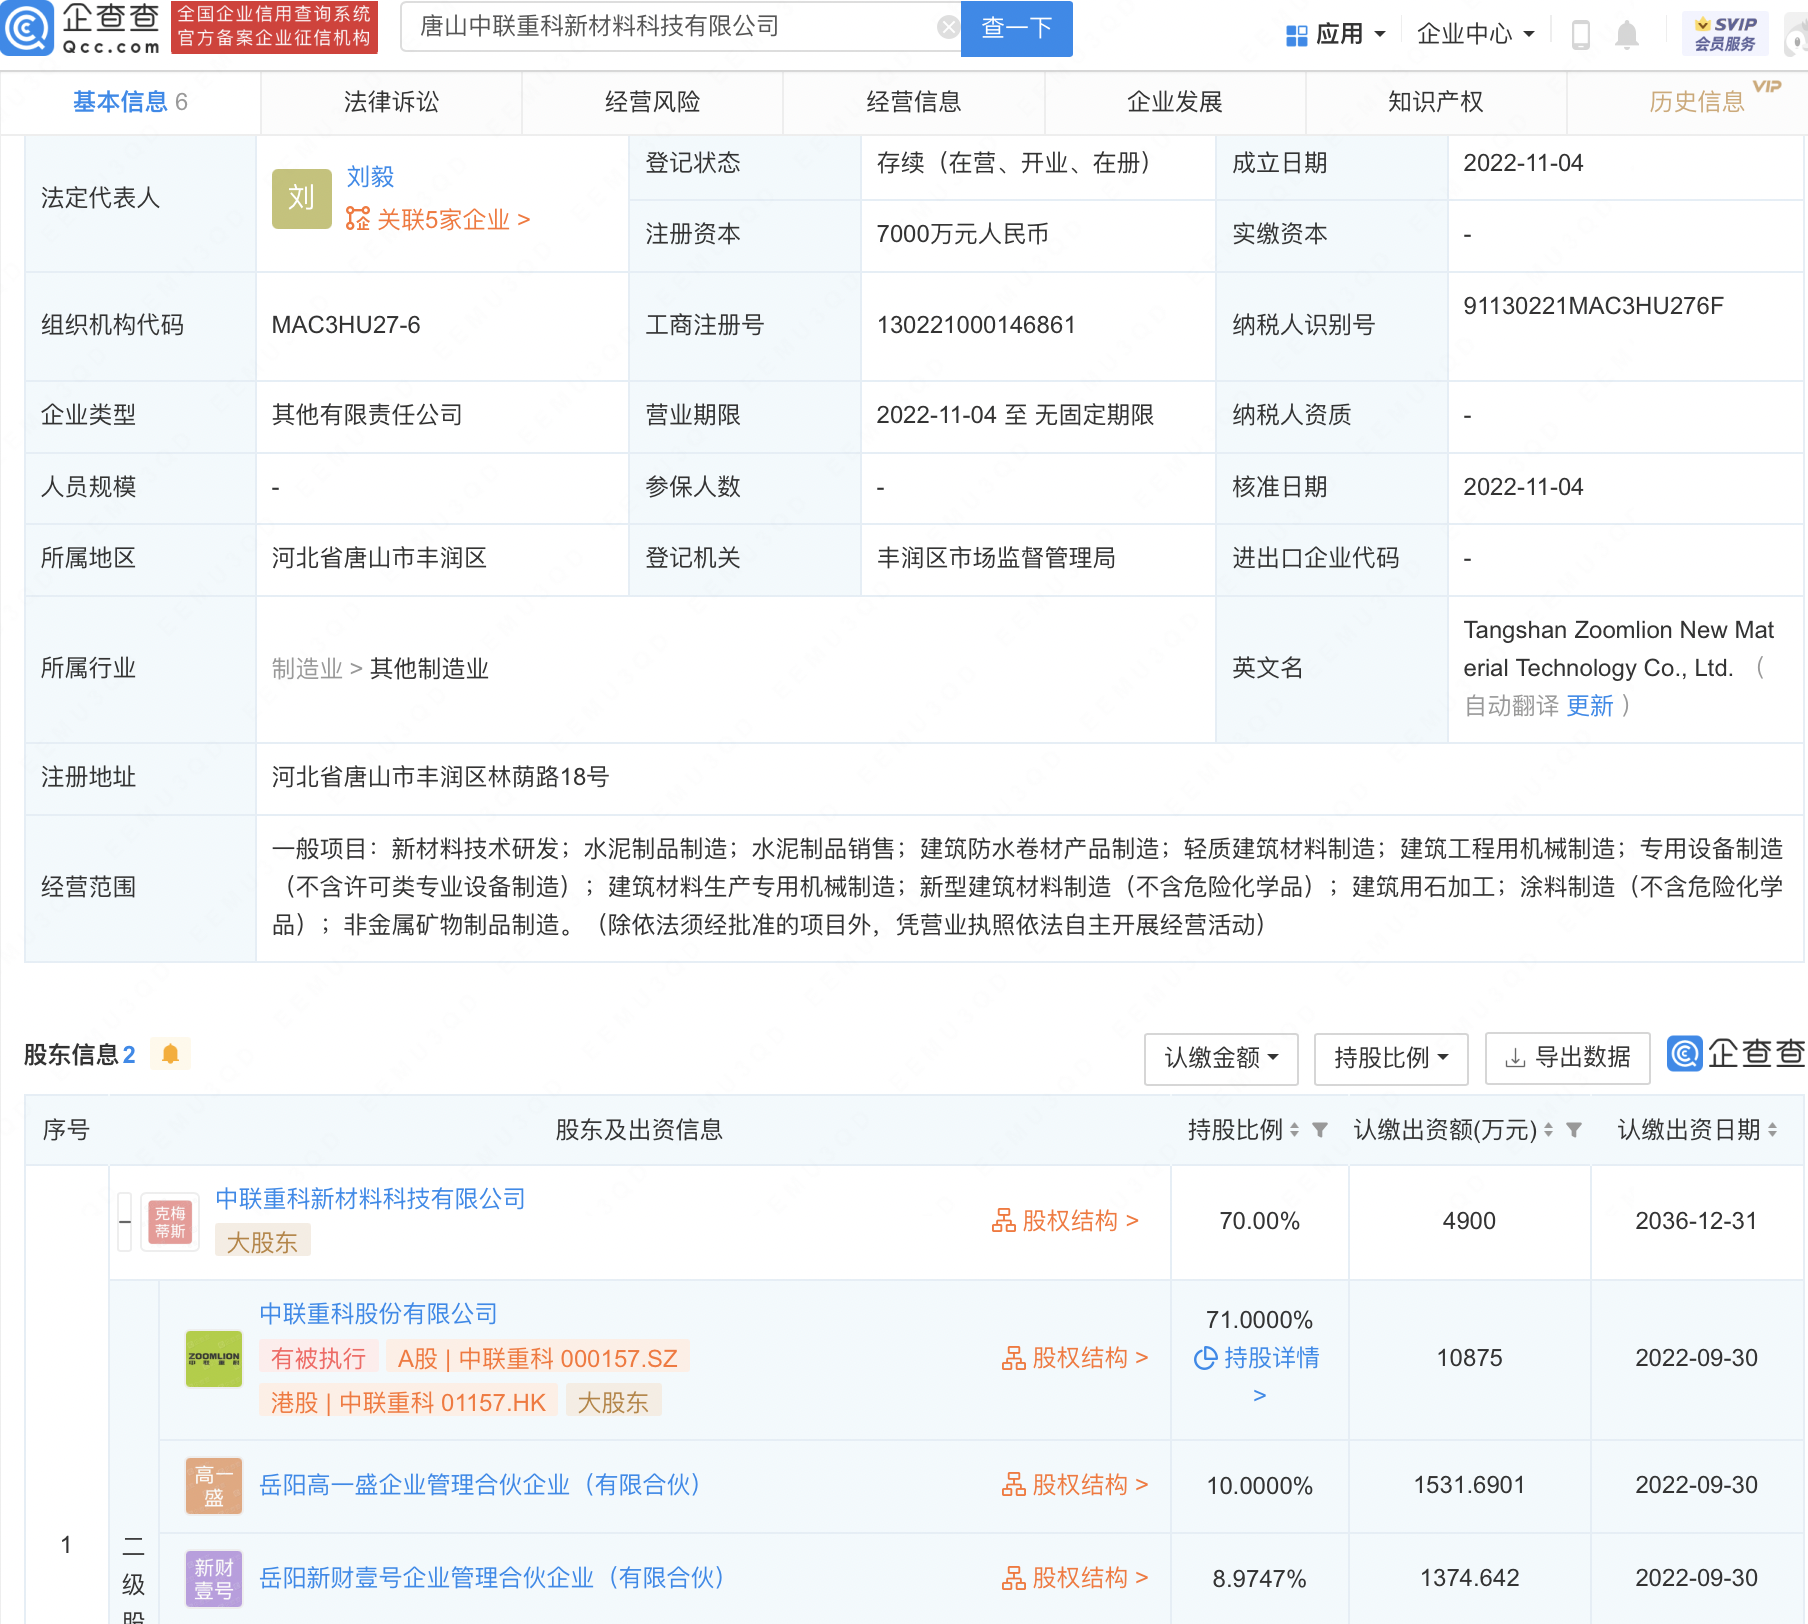The image size is (1808, 1624).
Task: Sort by 持股比例 column arrows
Action: [1294, 1130]
